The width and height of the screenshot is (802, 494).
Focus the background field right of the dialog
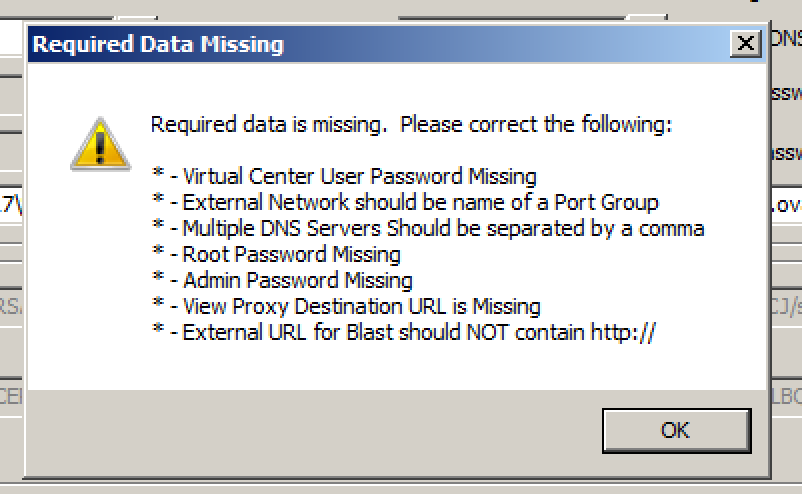coord(786,203)
